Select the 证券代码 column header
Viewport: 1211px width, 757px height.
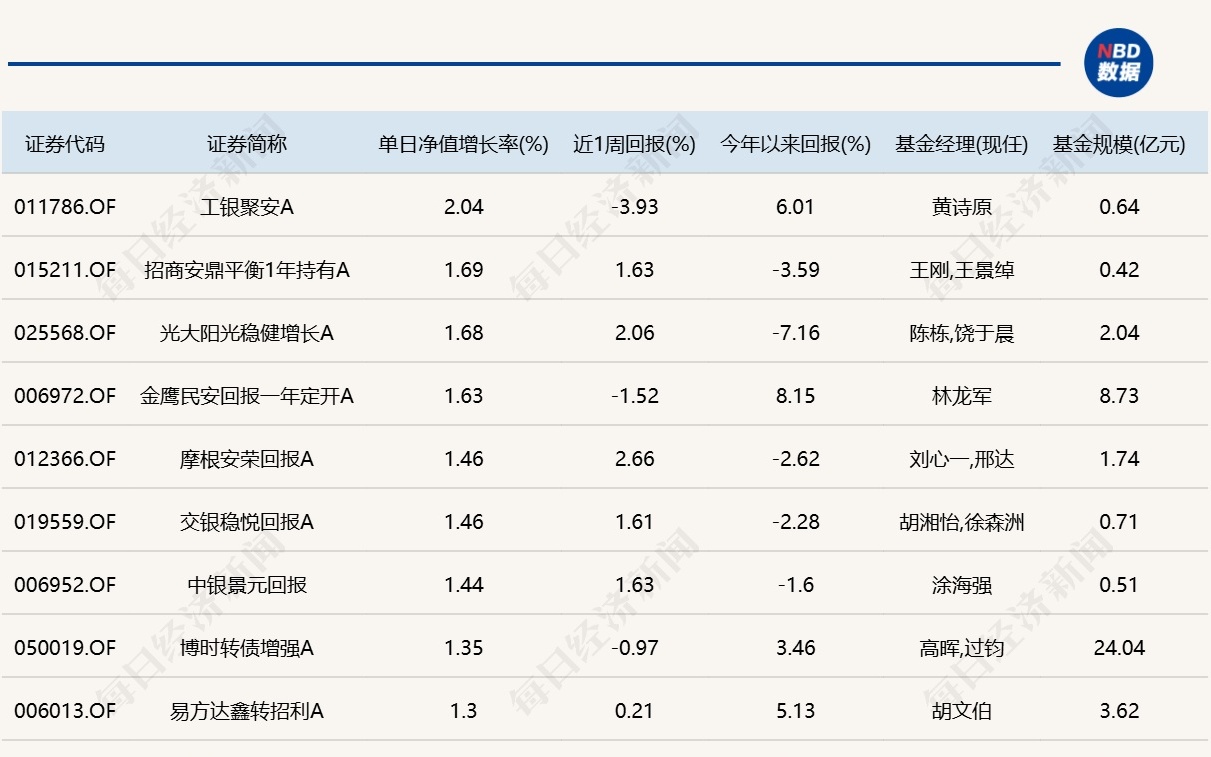click(x=65, y=144)
